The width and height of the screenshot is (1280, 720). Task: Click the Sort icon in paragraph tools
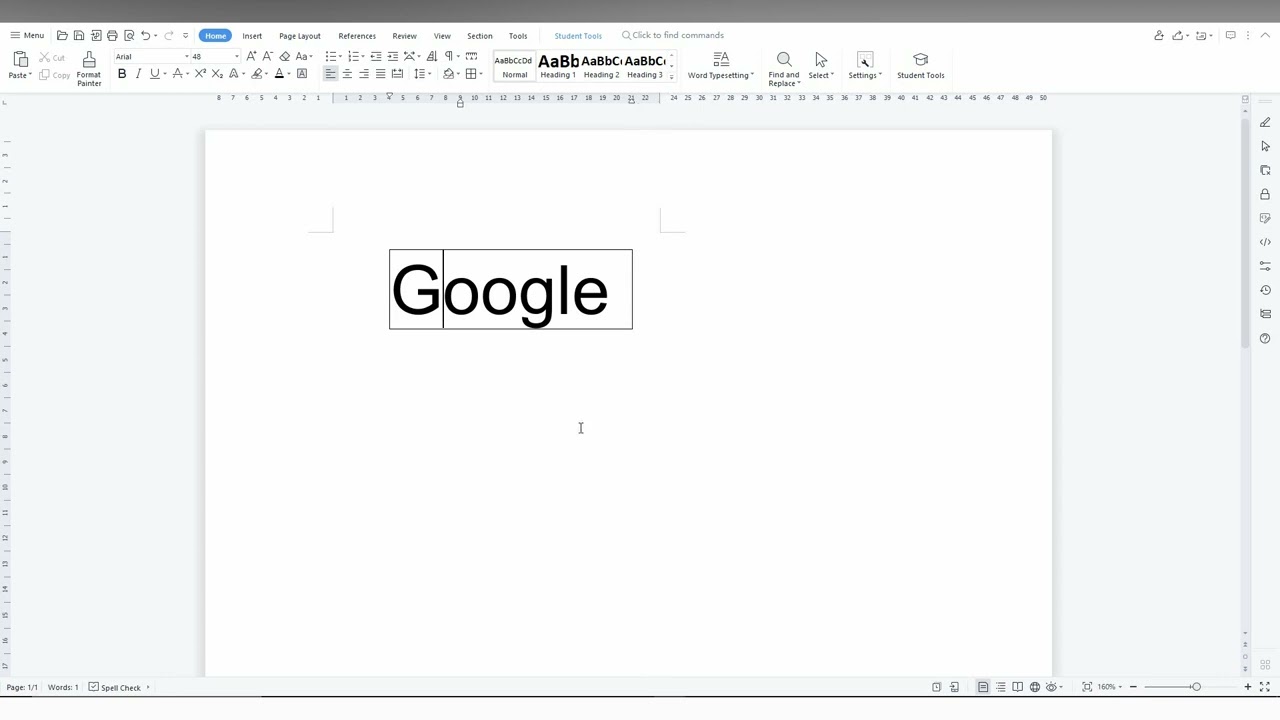(432, 56)
